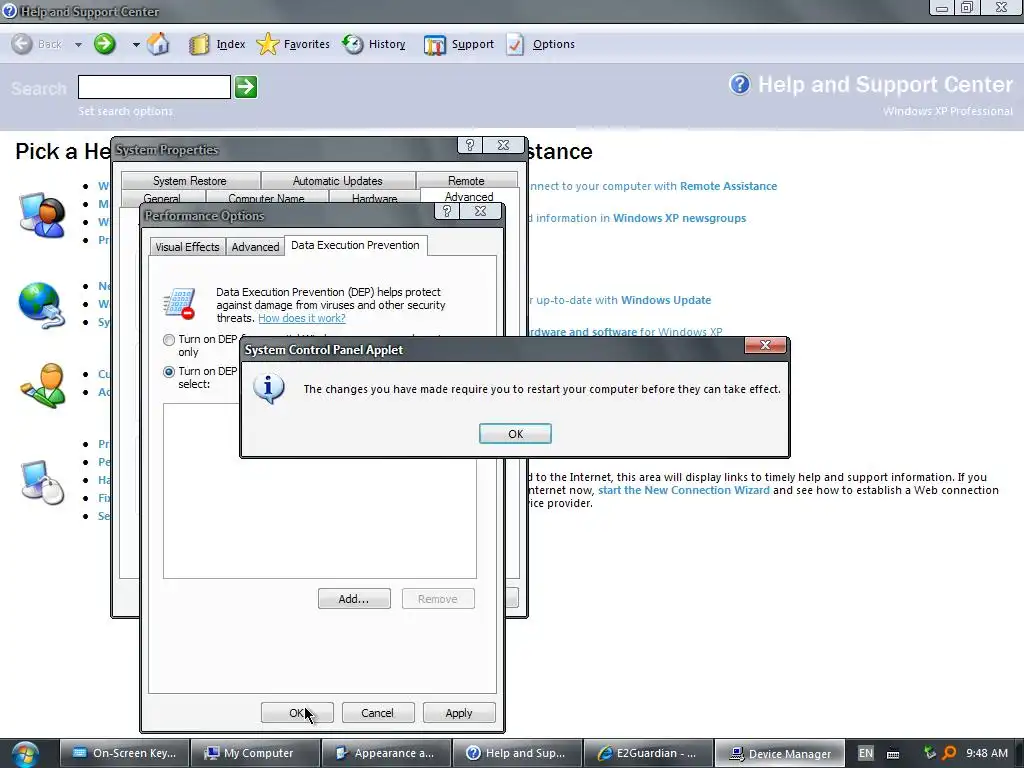Screen dimensions: 1024x768
Task: Click the keyboard tray icon
Action: 893,754
